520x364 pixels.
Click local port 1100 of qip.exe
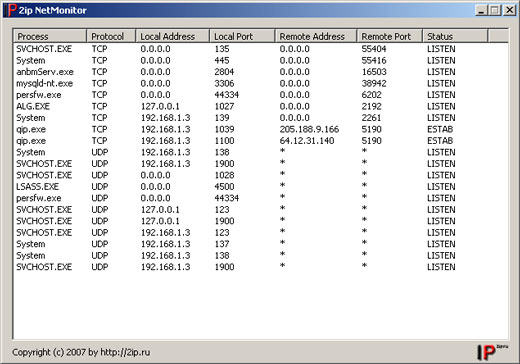[x=224, y=141]
